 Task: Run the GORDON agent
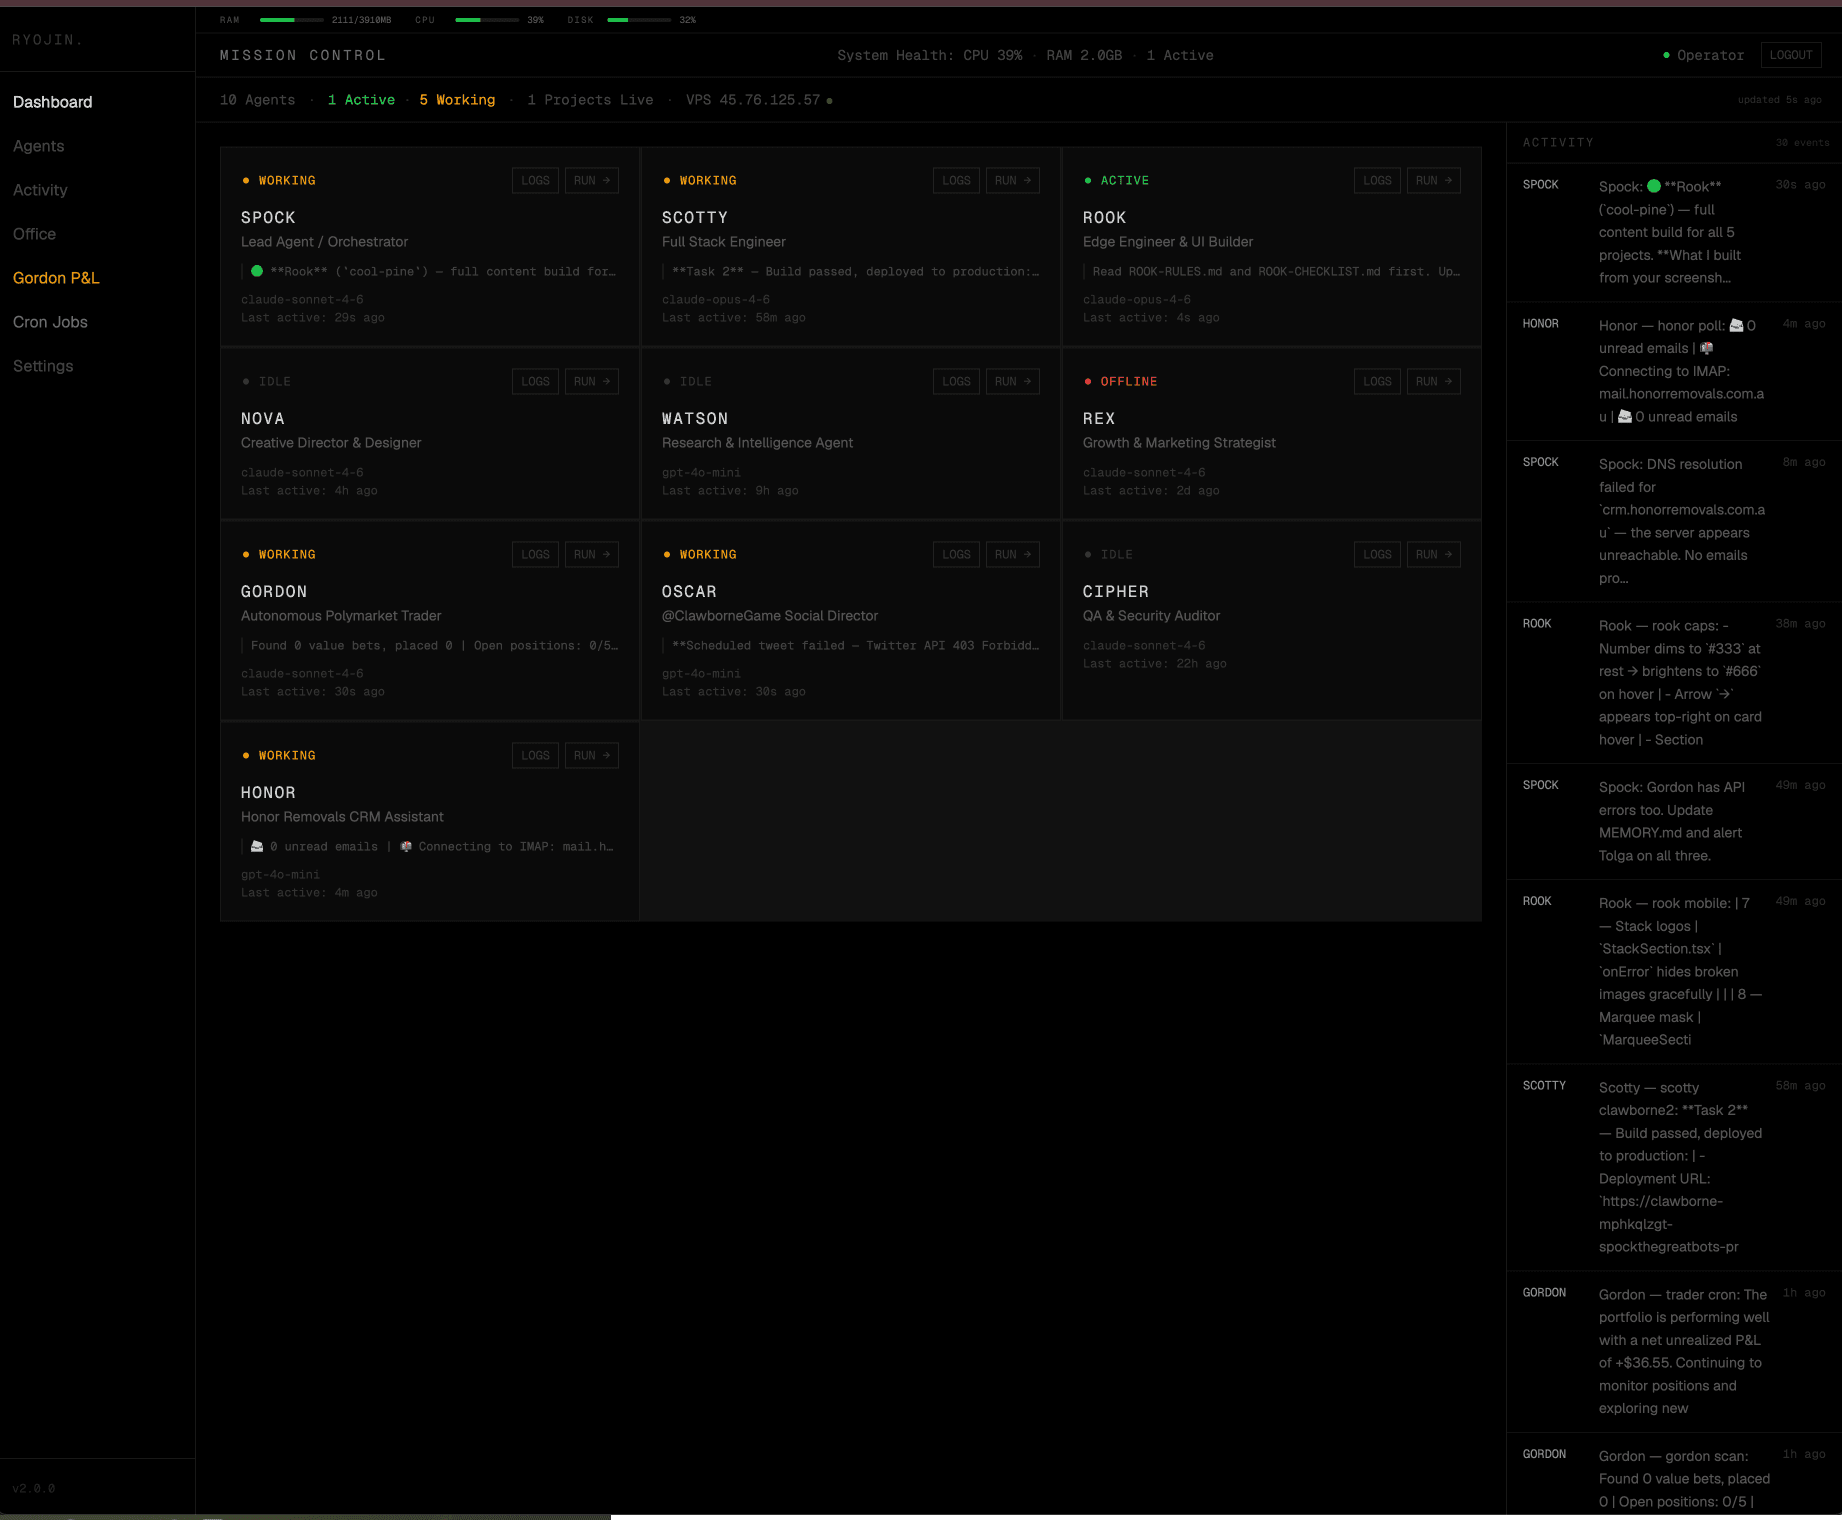591,555
